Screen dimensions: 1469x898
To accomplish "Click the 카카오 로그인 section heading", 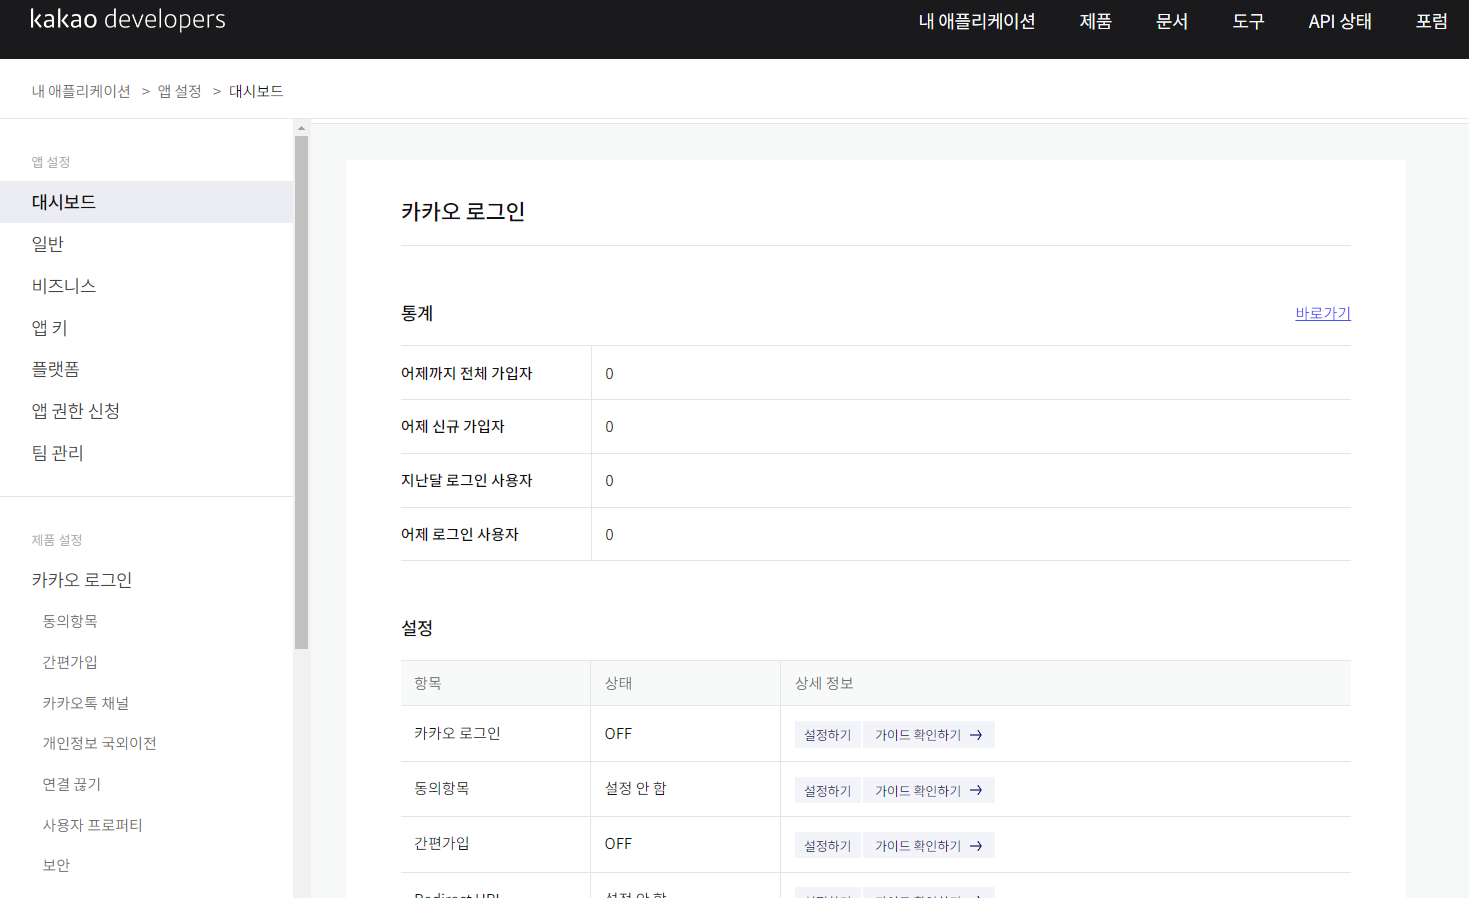I will [463, 212].
